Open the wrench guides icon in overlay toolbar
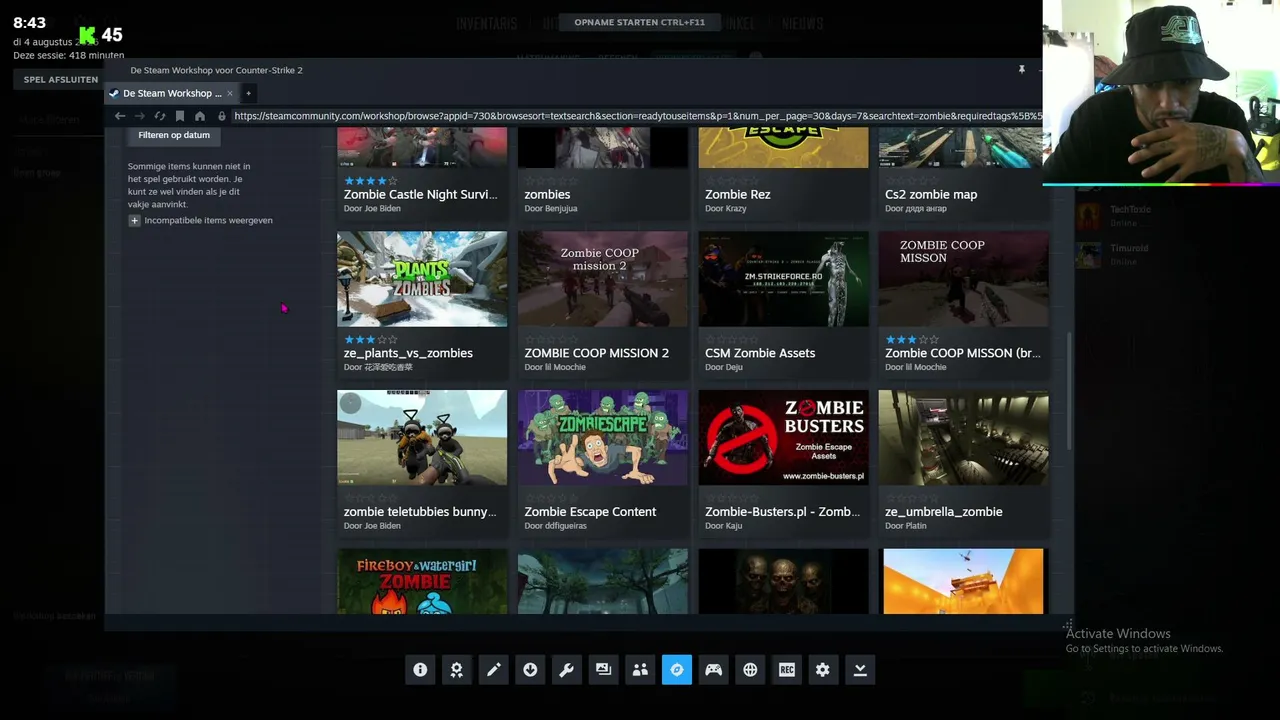The image size is (1280, 720). click(x=567, y=670)
